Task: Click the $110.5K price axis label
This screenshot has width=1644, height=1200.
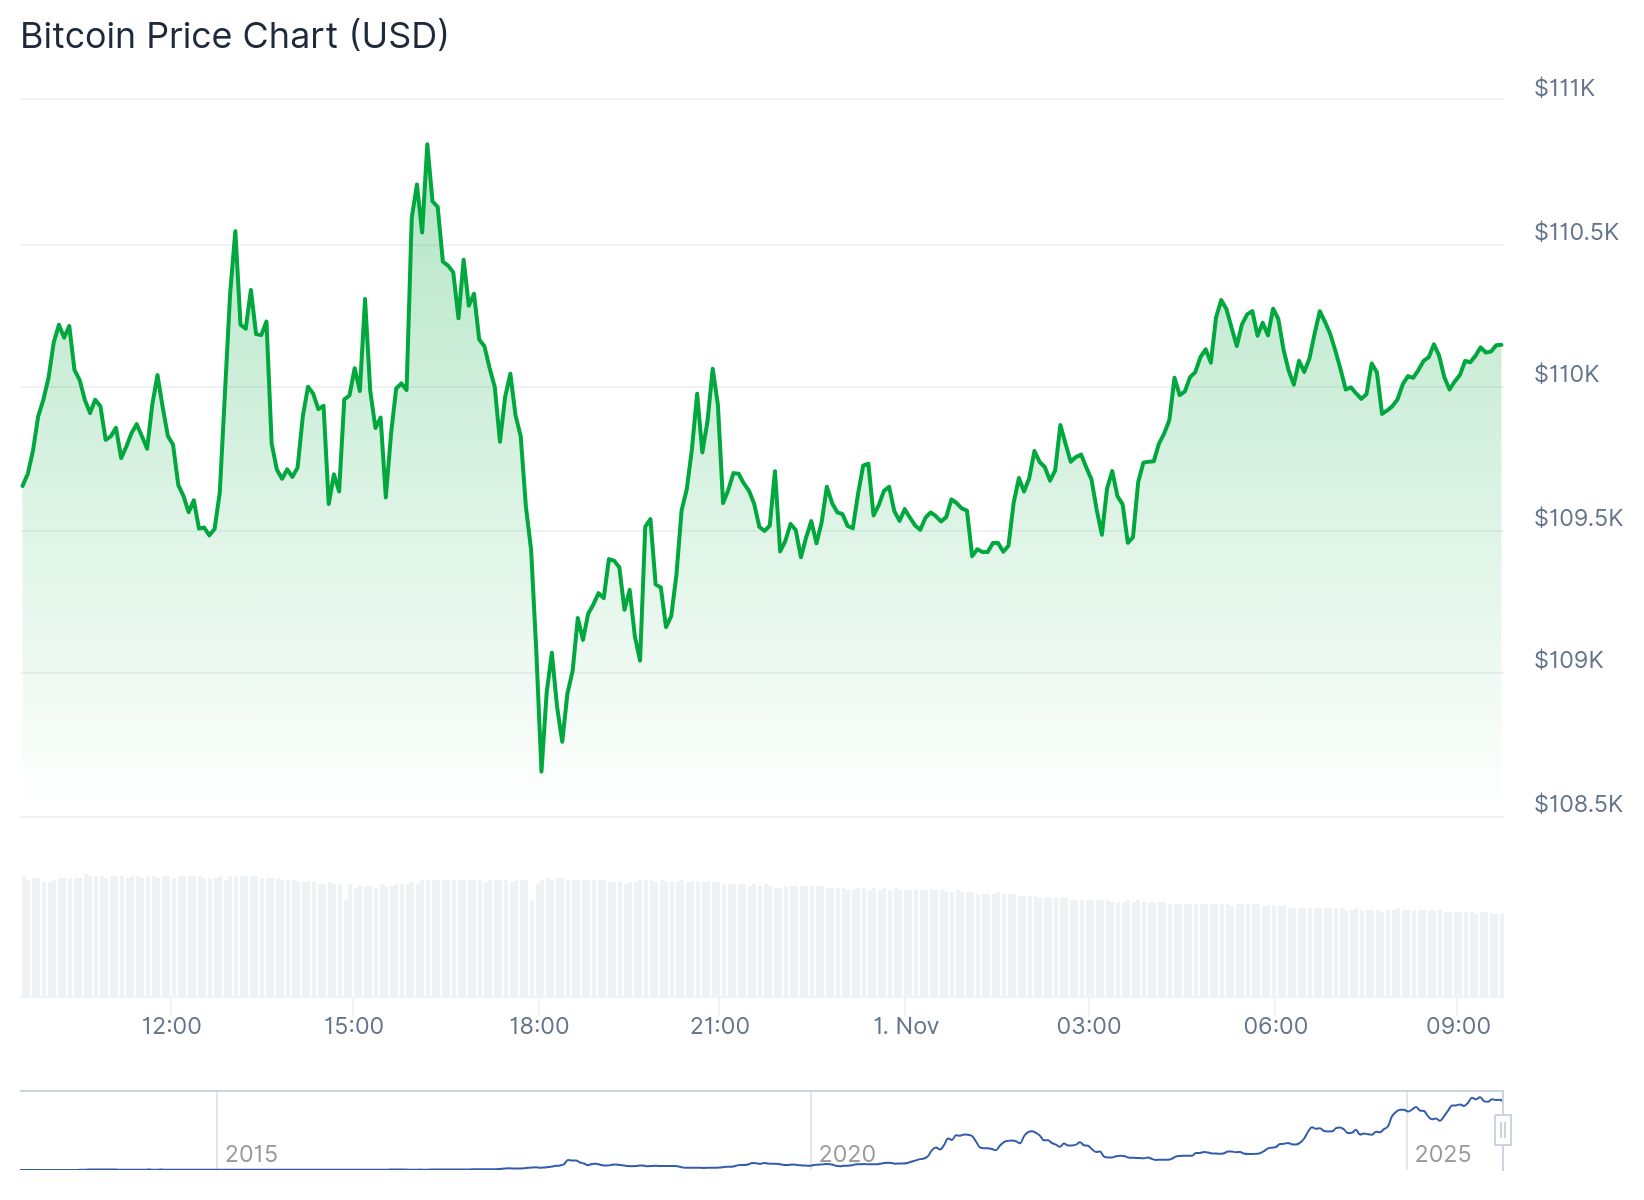Action: point(1576,232)
